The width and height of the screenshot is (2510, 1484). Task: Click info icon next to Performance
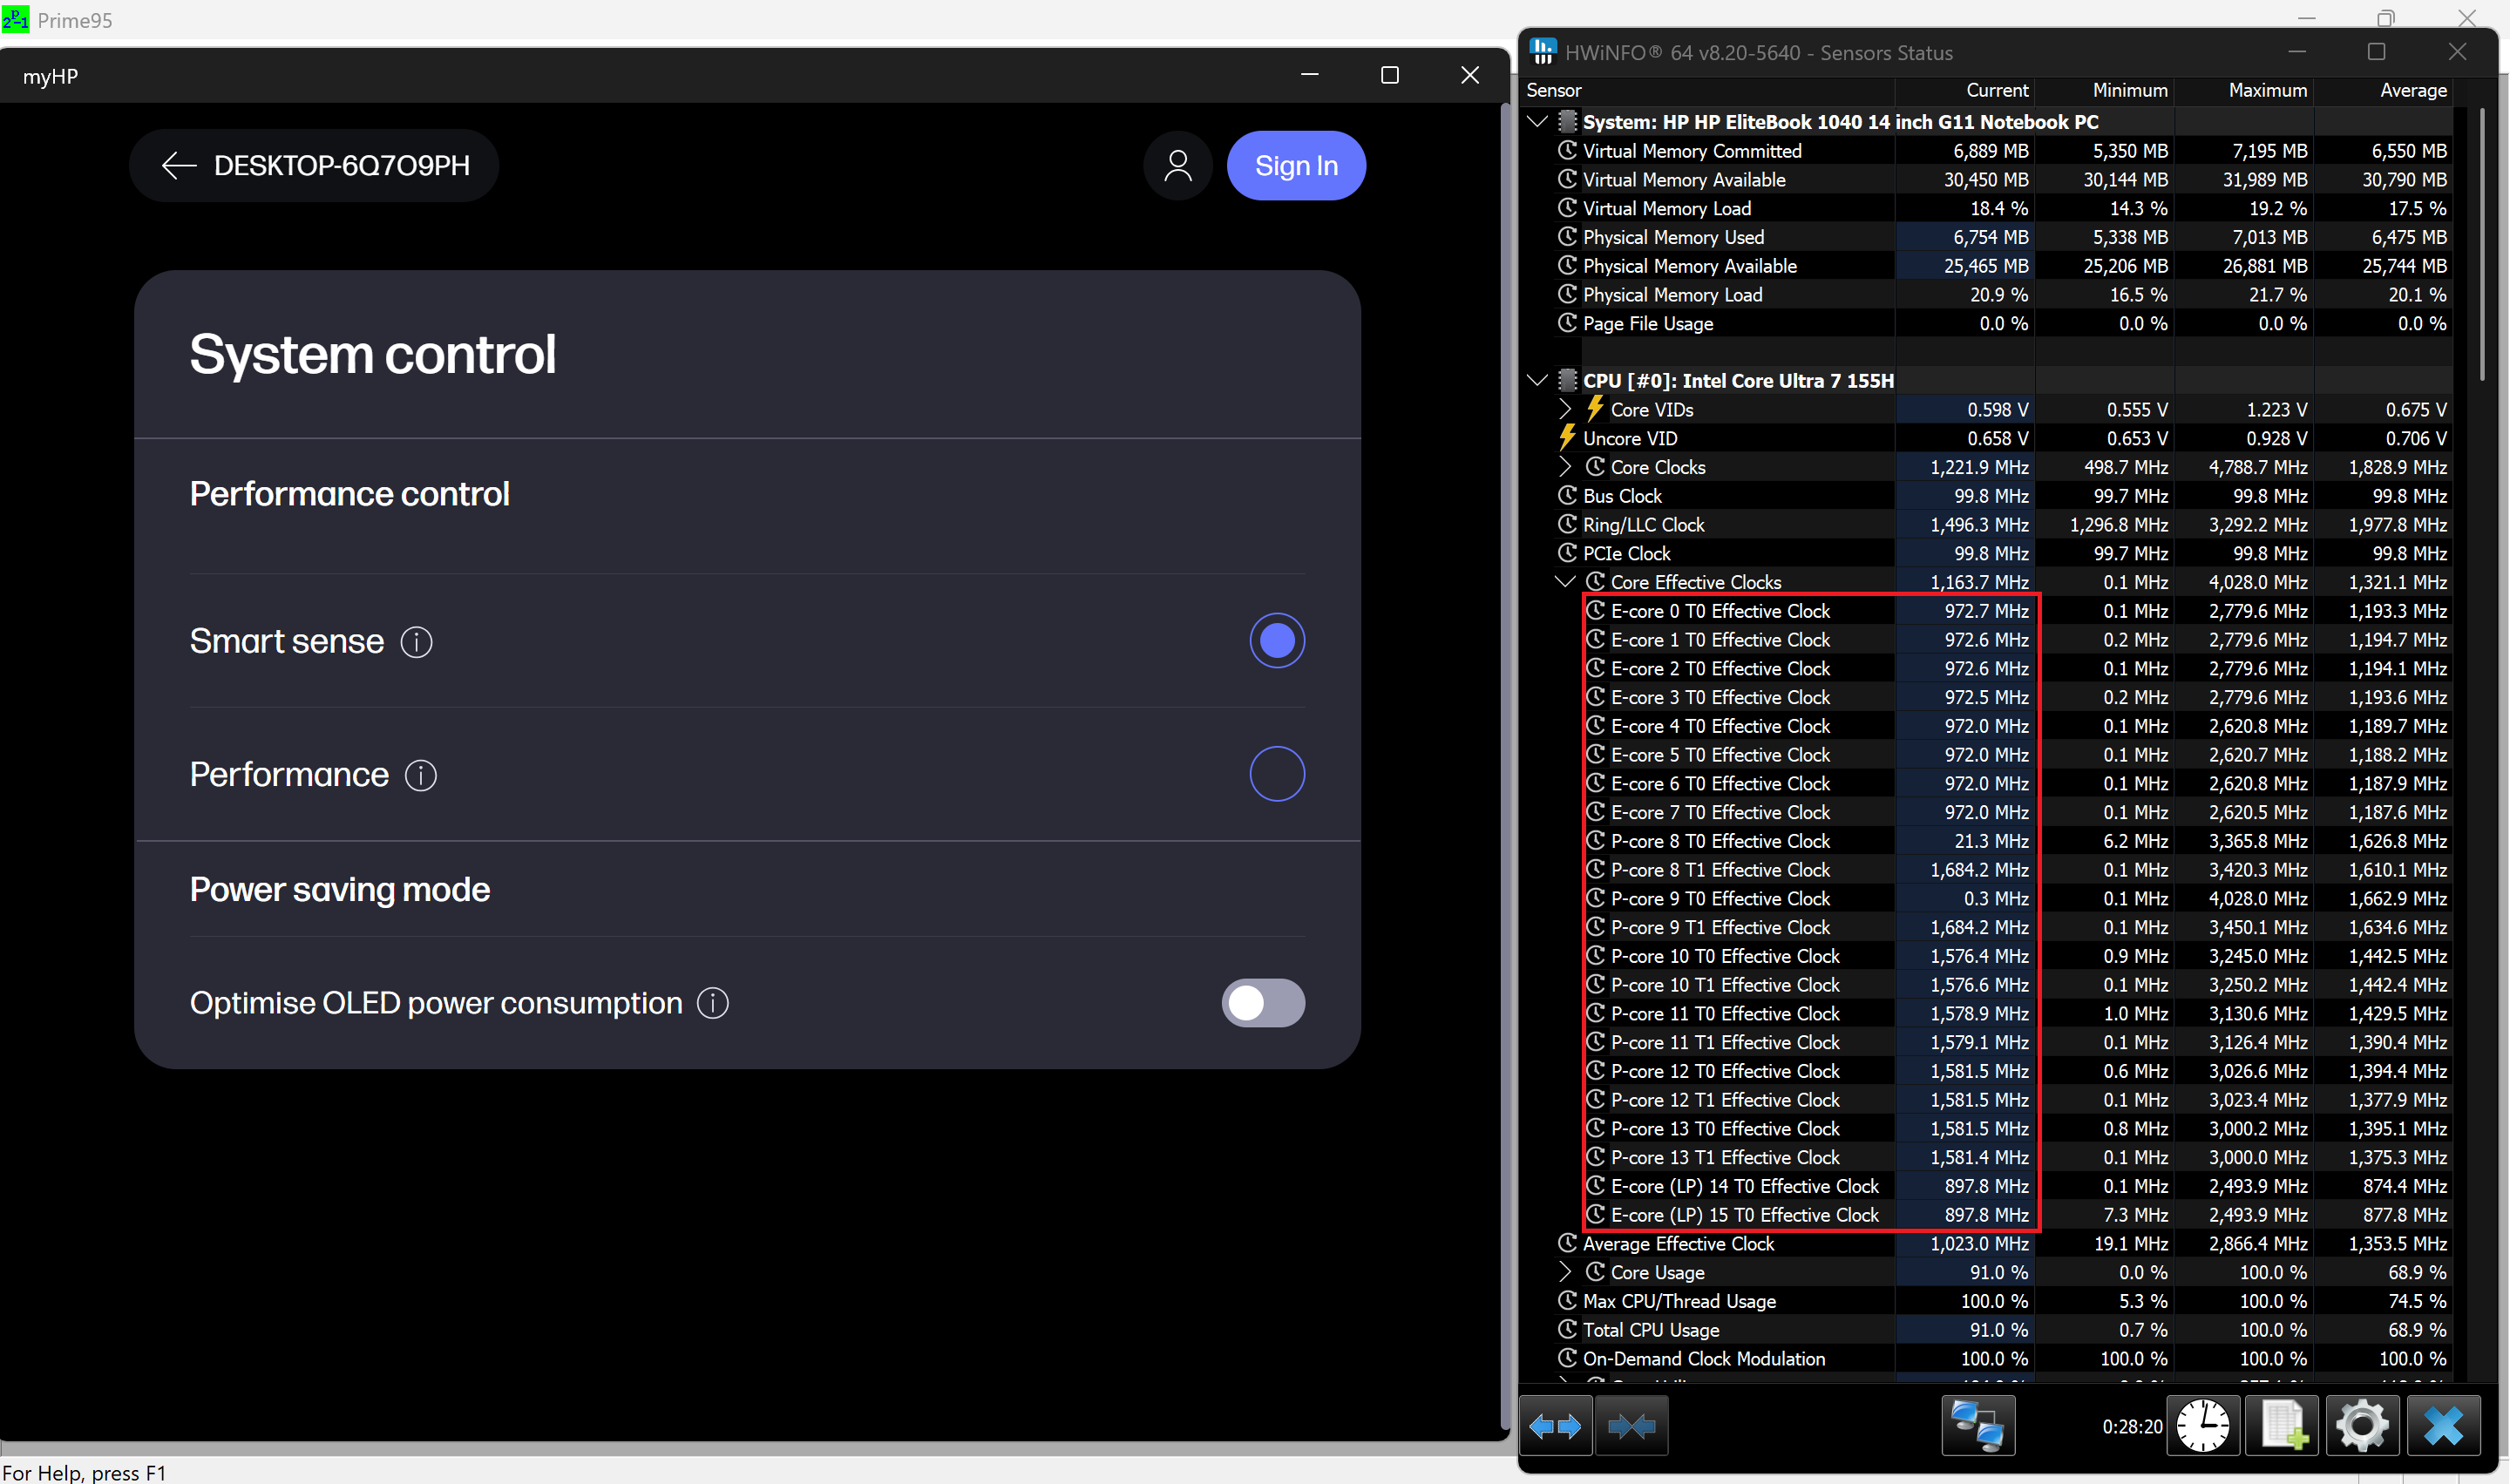coord(421,775)
